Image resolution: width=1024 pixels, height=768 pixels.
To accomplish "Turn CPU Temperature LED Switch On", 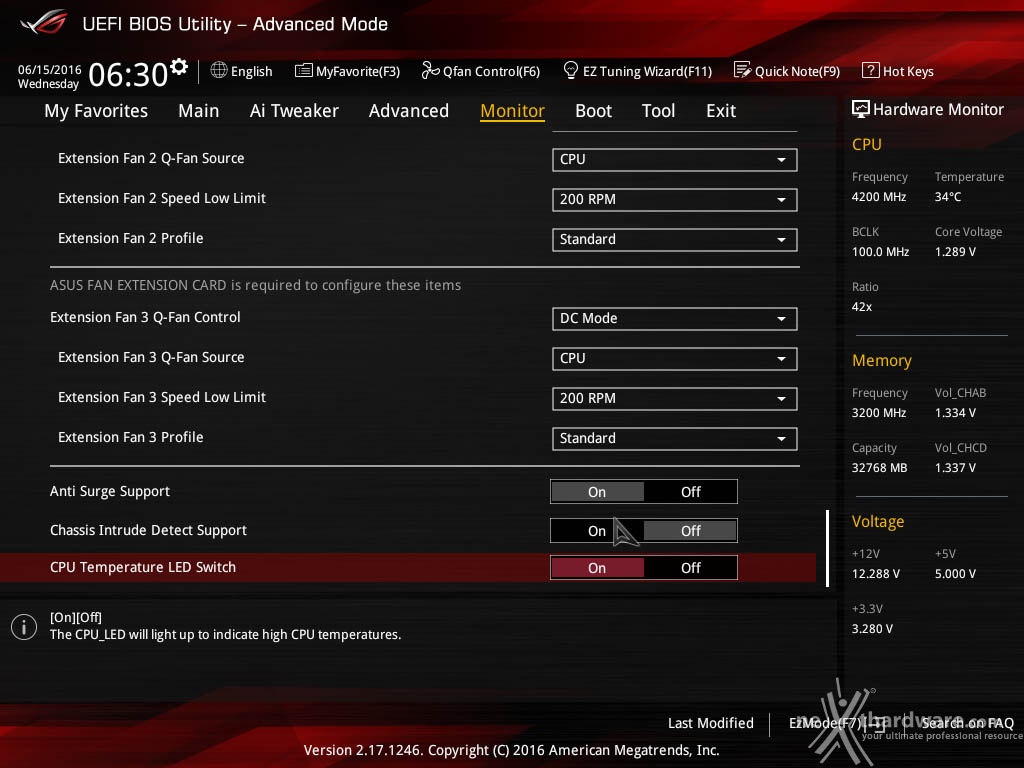I will (x=597, y=568).
